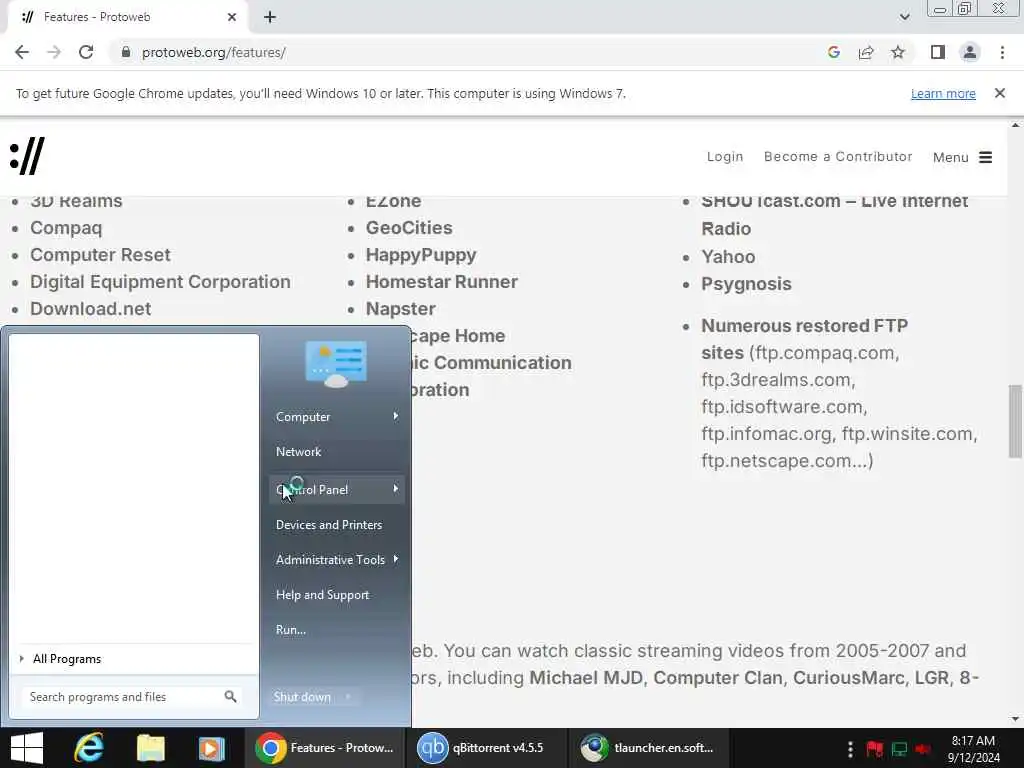Click the 'Yahoo' list item
Viewport: 1024px width, 768px height.
(728, 257)
